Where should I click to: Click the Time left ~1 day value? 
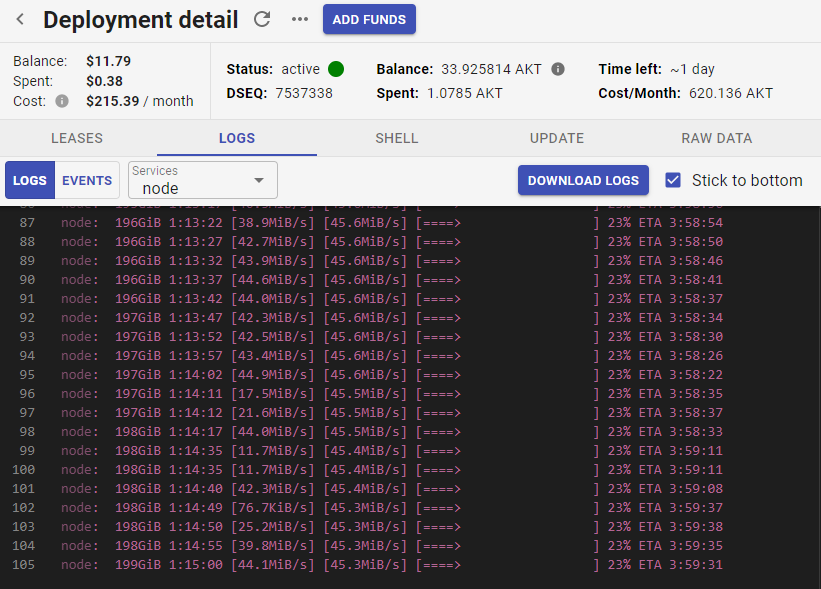tap(692, 69)
